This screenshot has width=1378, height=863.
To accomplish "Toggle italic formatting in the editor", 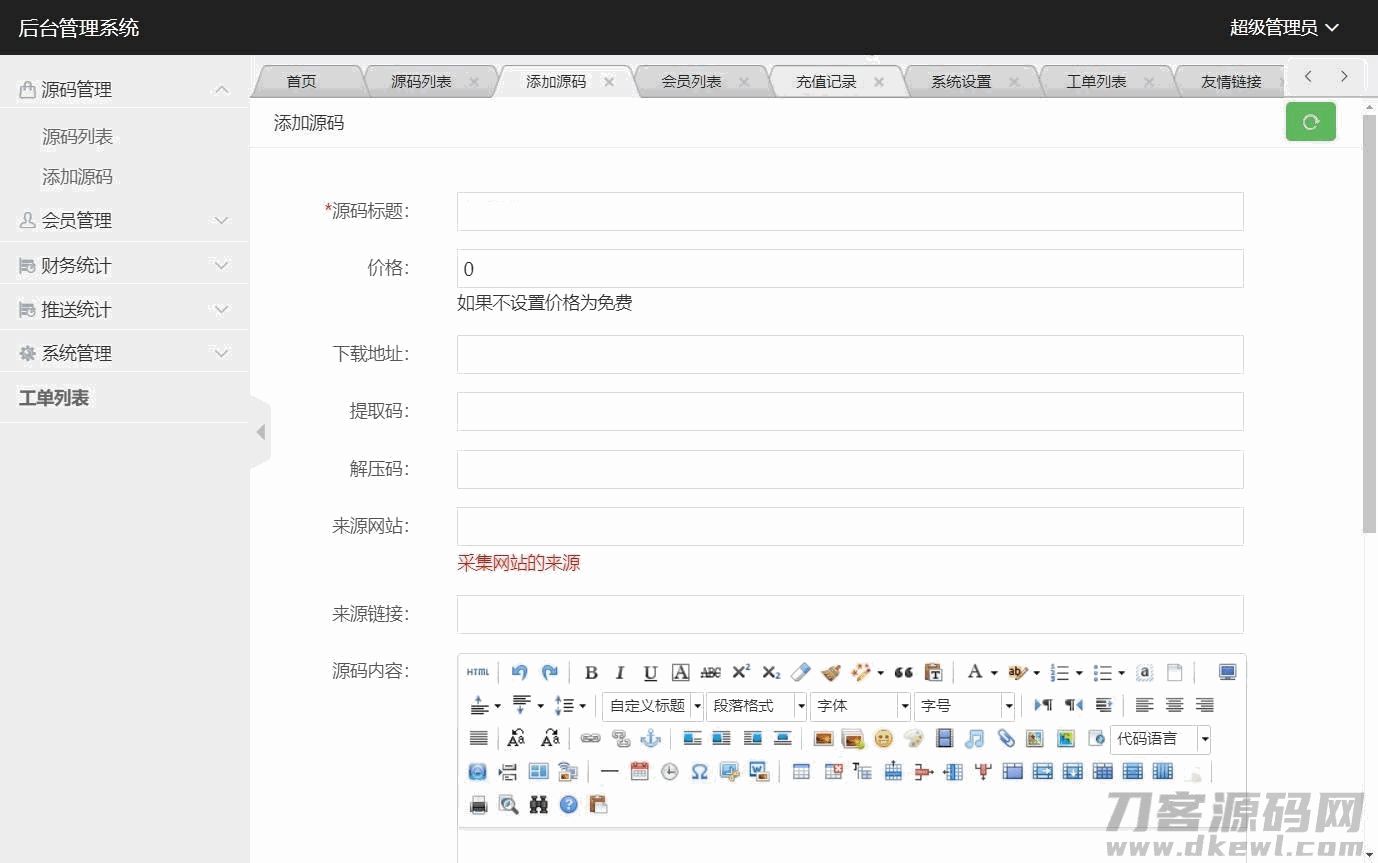I will pos(620,673).
